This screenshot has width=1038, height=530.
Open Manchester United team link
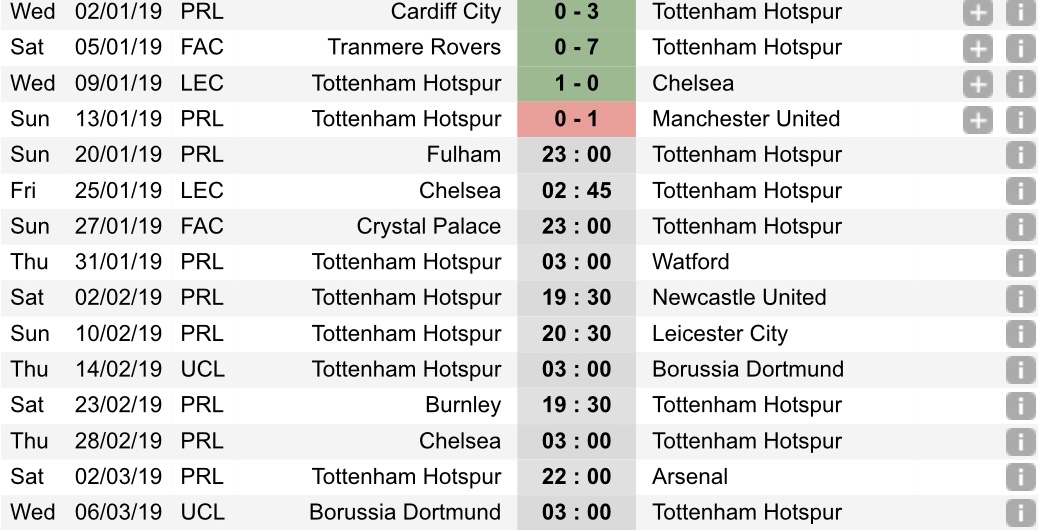coord(745,119)
